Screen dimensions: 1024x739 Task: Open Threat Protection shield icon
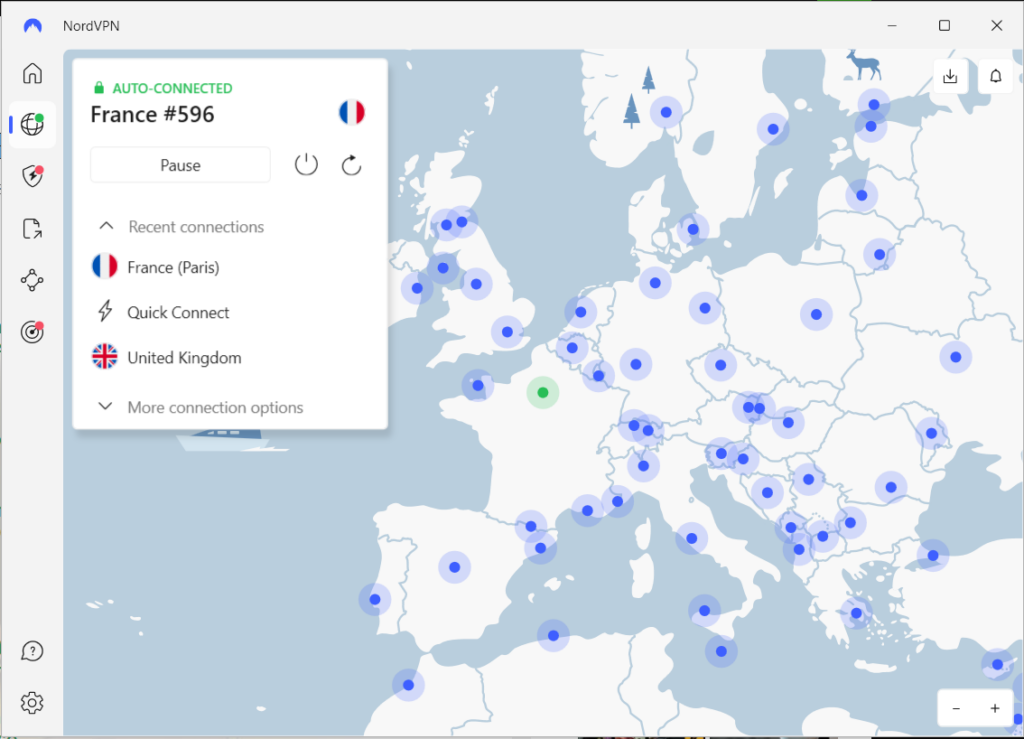pos(32,176)
